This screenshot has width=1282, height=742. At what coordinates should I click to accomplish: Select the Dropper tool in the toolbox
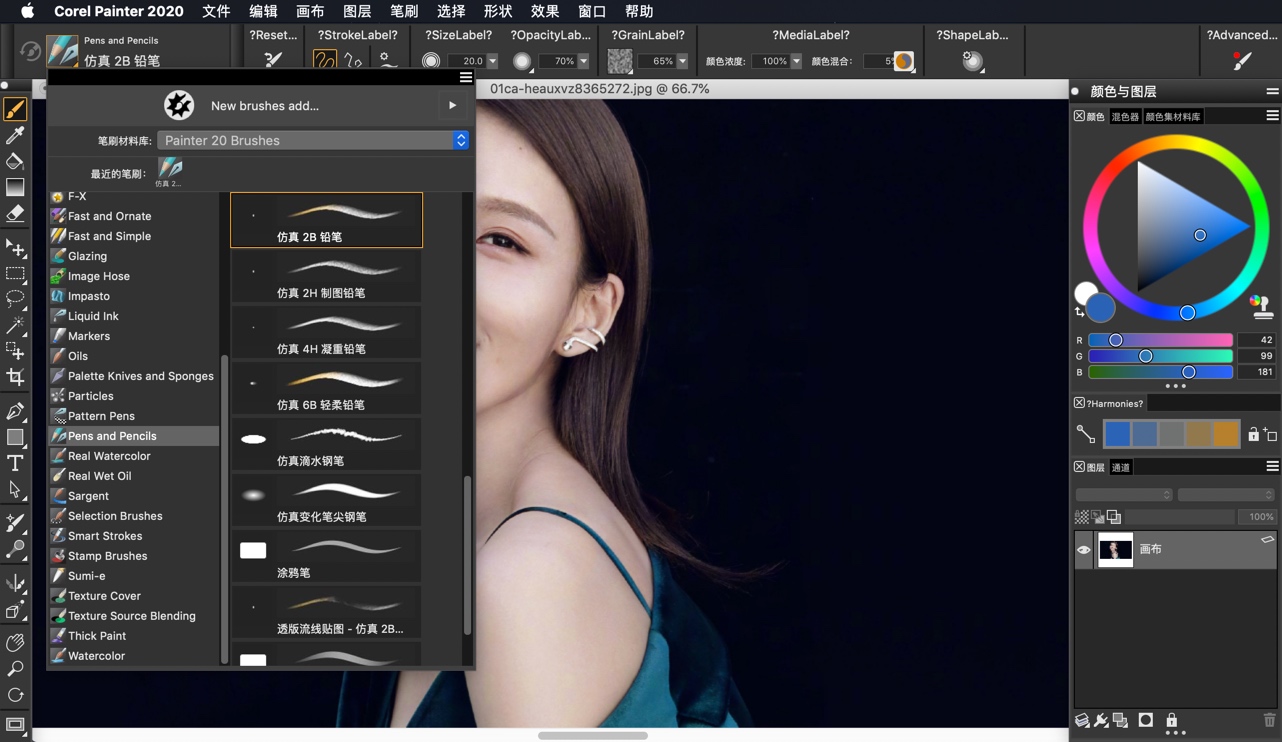click(x=15, y=135)
